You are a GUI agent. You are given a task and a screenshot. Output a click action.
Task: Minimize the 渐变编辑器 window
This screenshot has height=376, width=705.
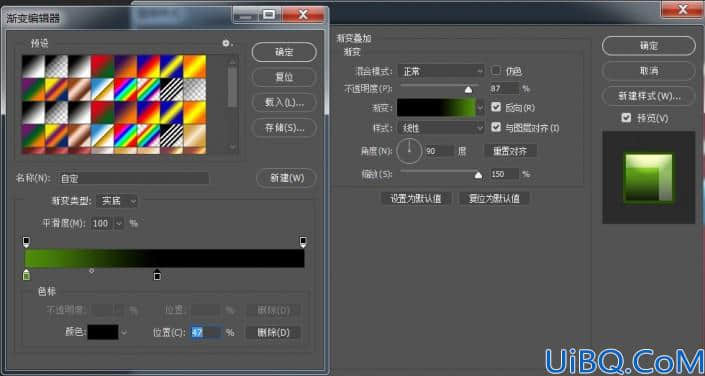245,16
